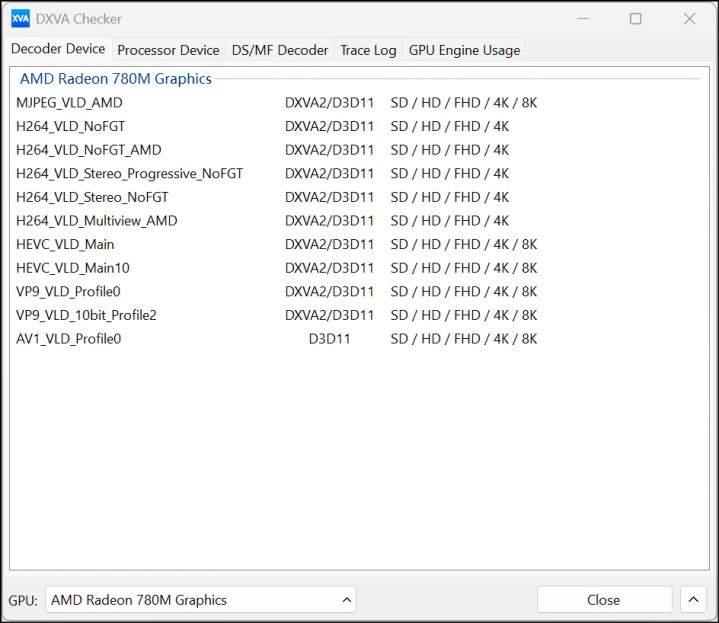Select the VP9_VLD_Profile0 entry
719x623 pixels.
69,292
